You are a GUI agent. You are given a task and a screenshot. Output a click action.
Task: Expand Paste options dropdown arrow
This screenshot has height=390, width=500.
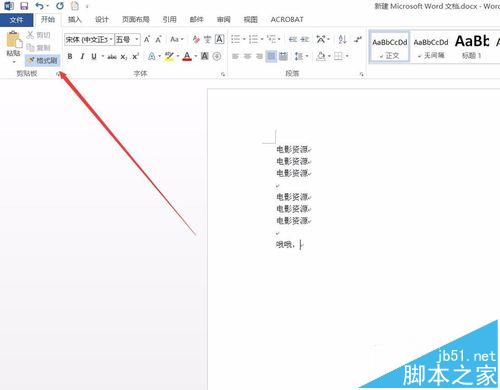(x=14, y=62)
